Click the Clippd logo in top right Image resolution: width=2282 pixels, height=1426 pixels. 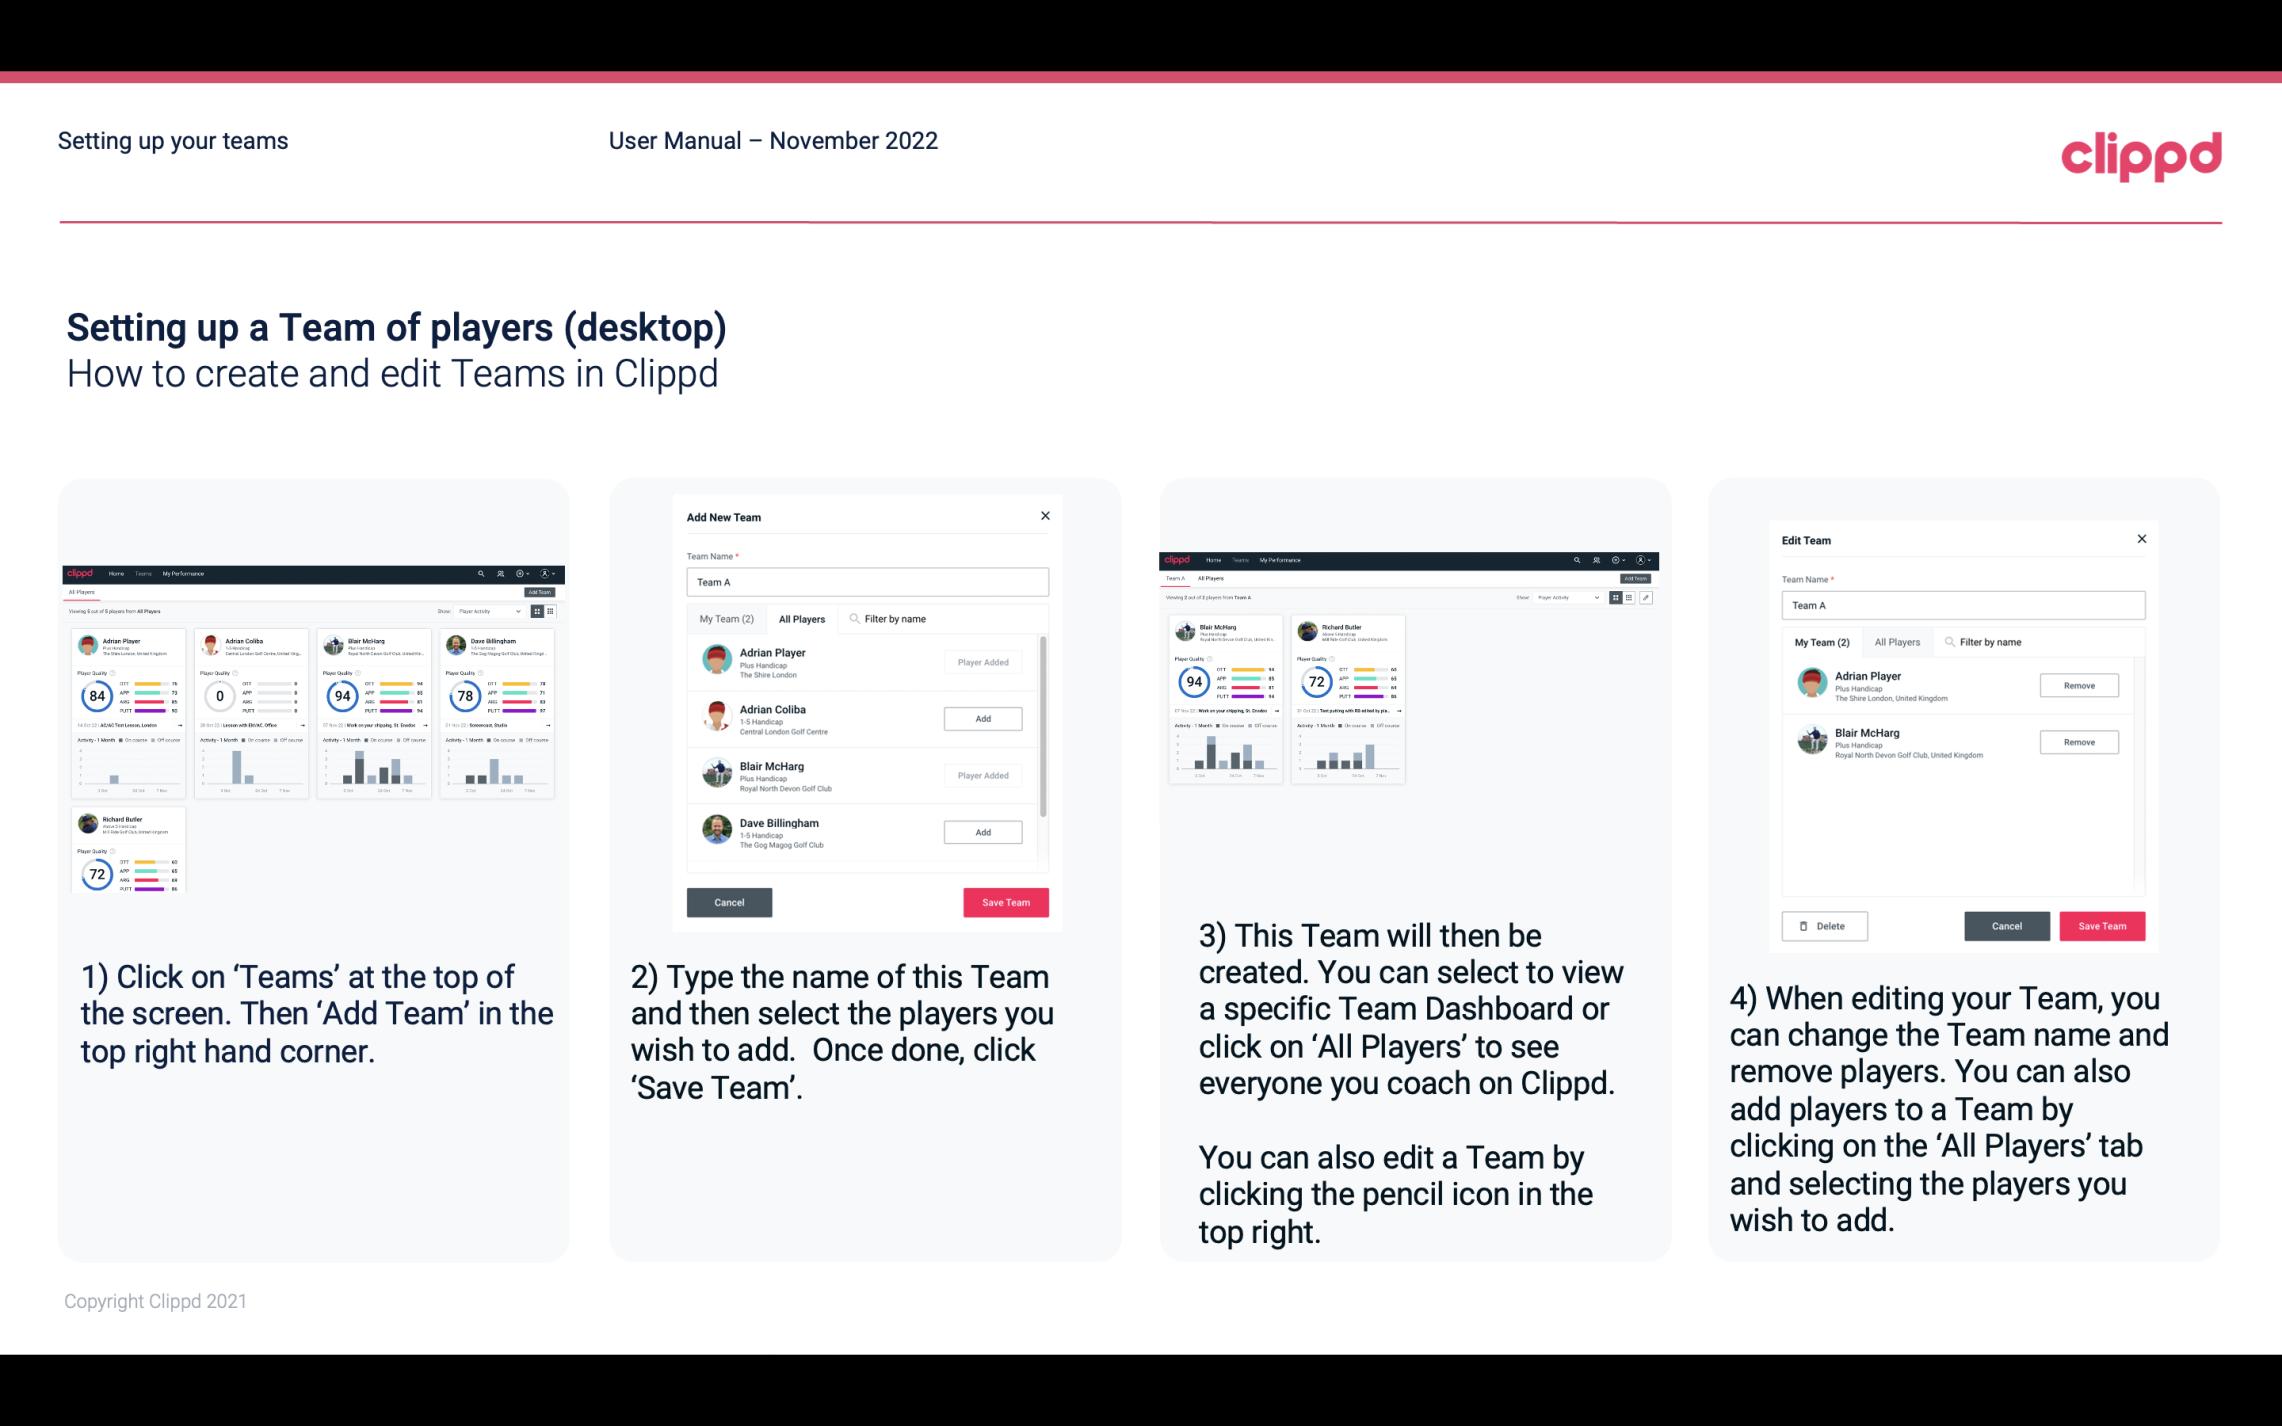click(2141, 156)
